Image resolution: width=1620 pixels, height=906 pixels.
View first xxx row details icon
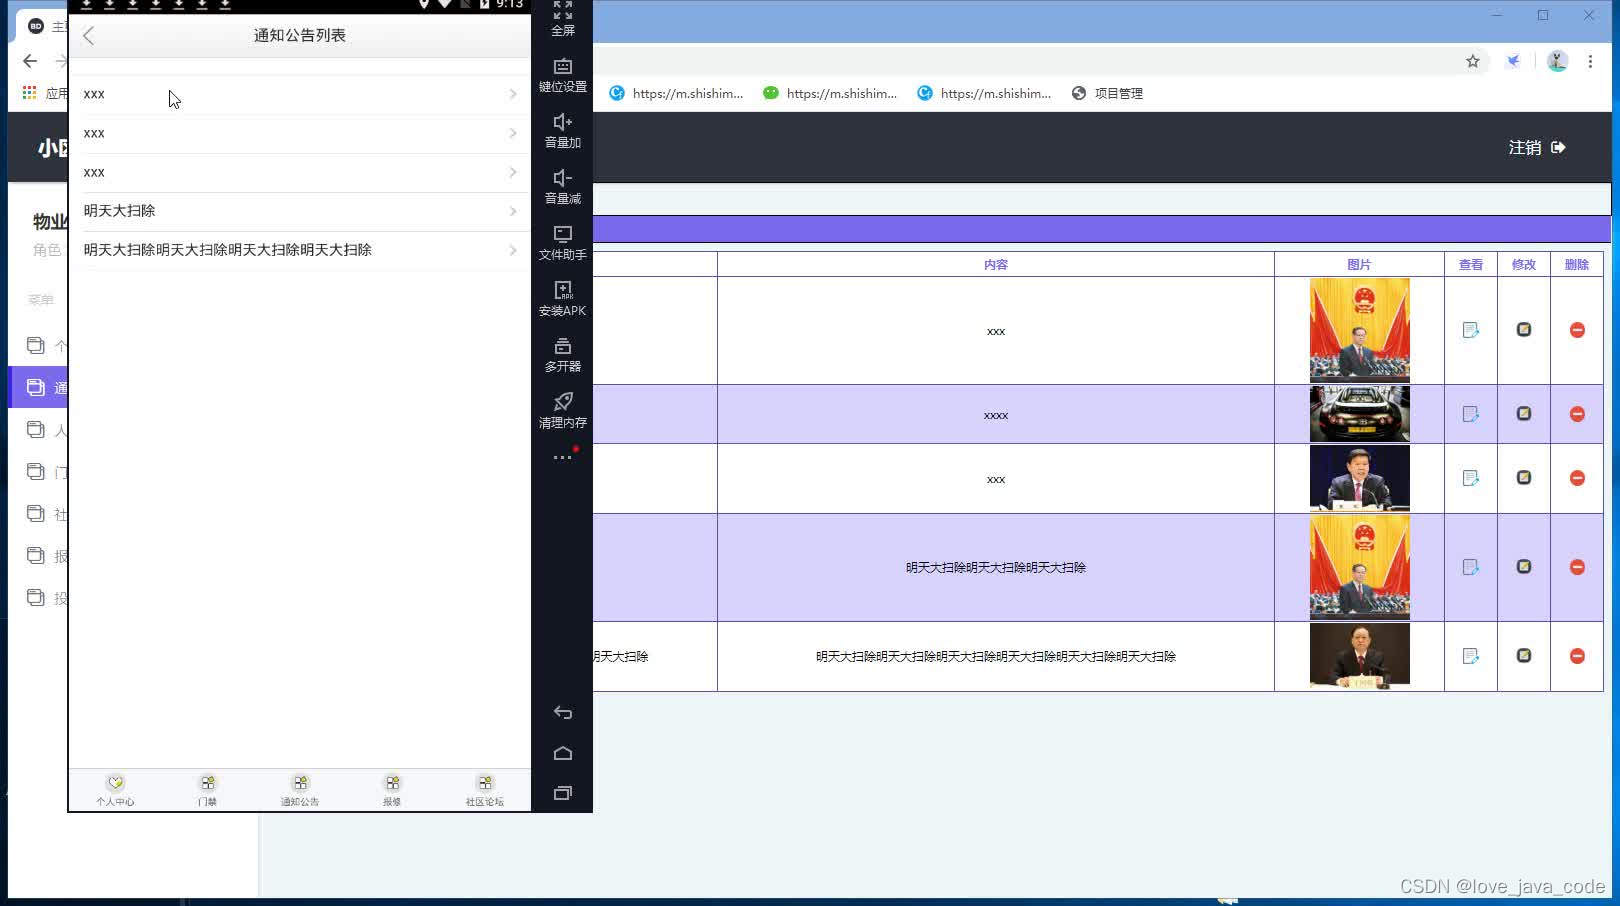(1470, 330)
